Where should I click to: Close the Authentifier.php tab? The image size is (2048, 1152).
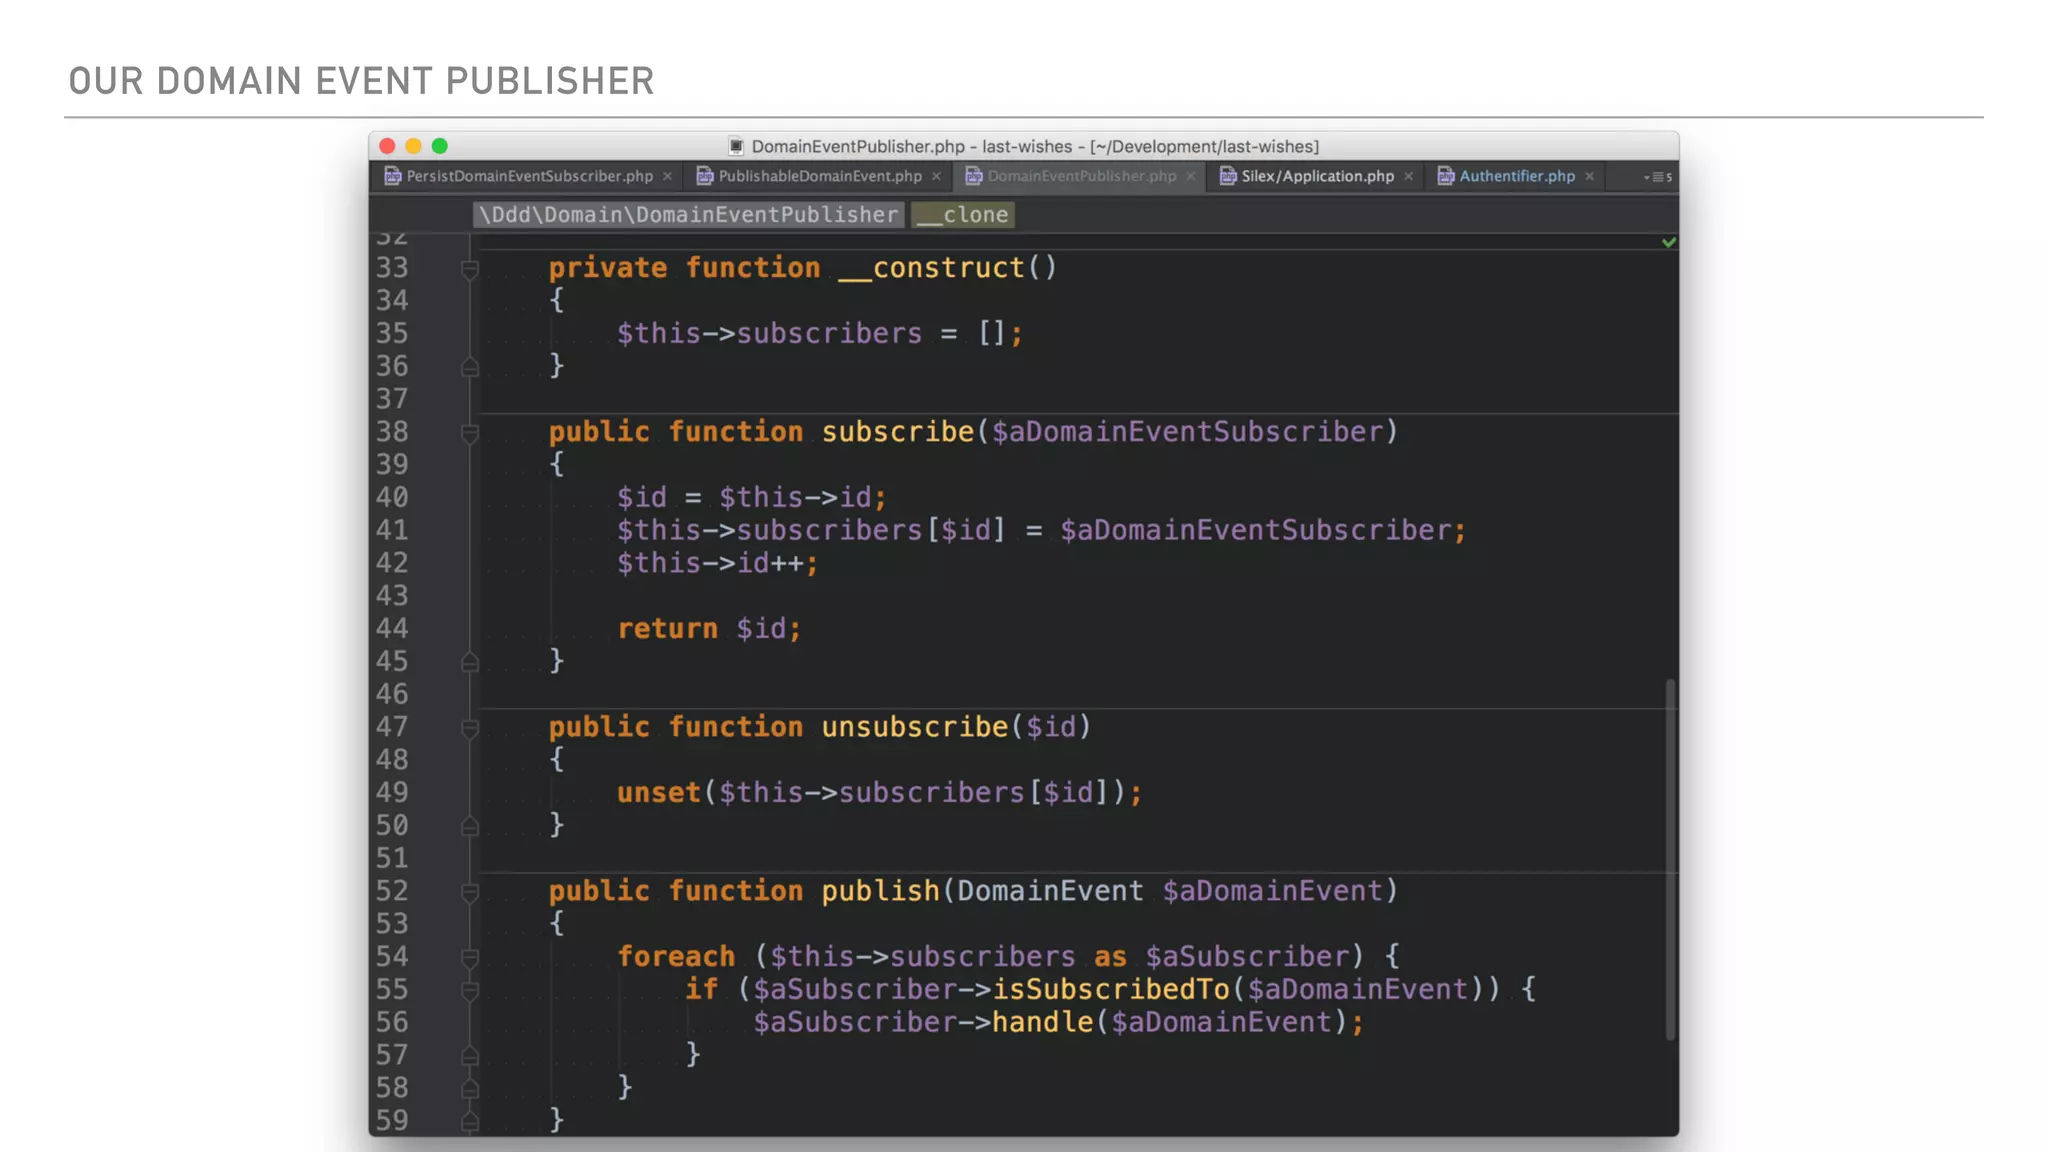tap(1589, 177)
